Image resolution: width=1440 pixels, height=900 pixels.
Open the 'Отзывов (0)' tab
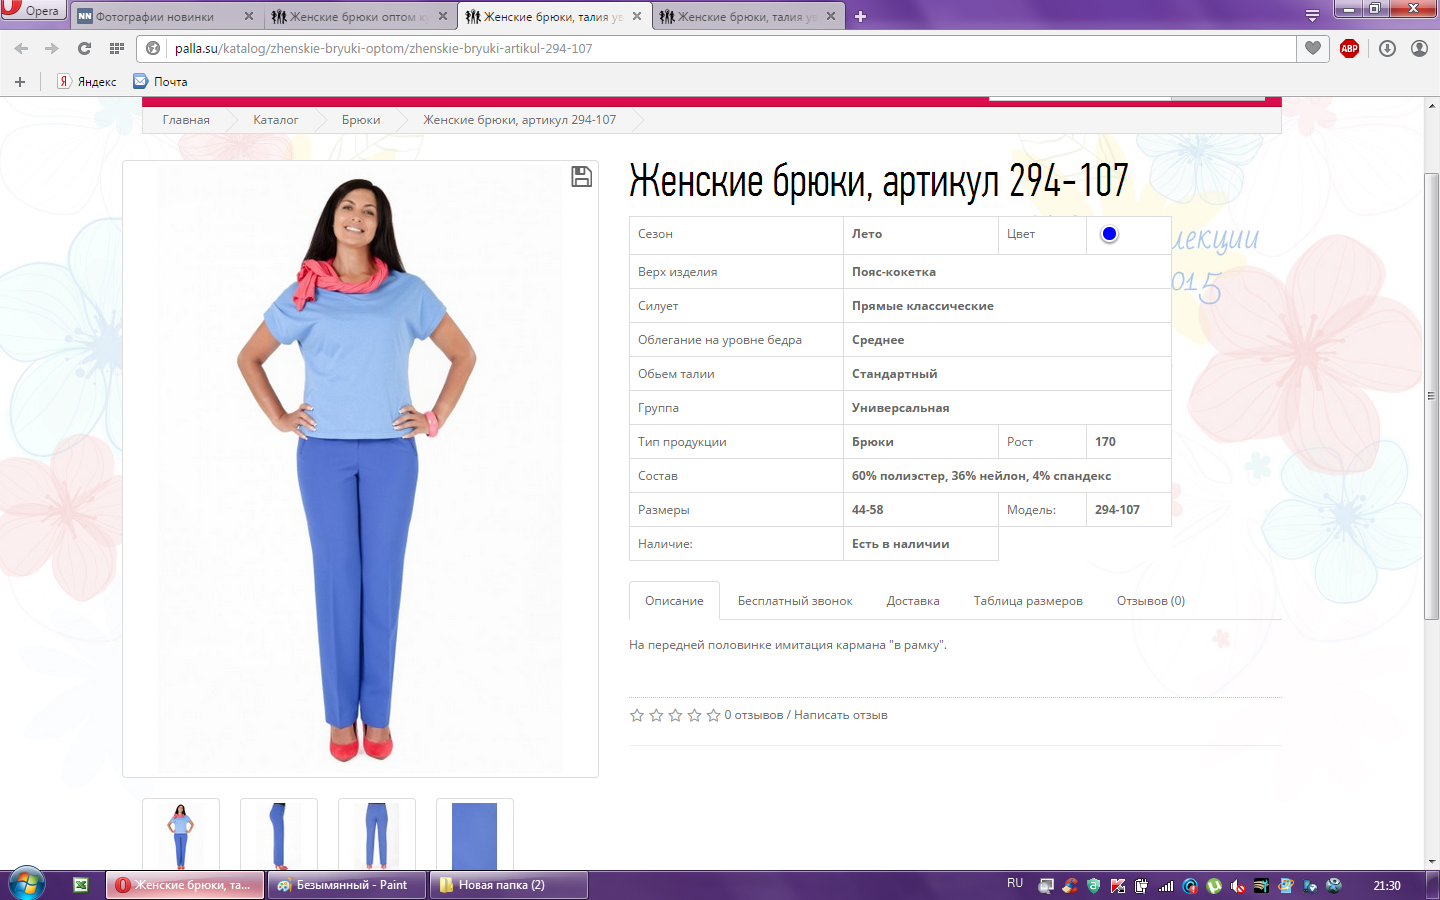1151,601
